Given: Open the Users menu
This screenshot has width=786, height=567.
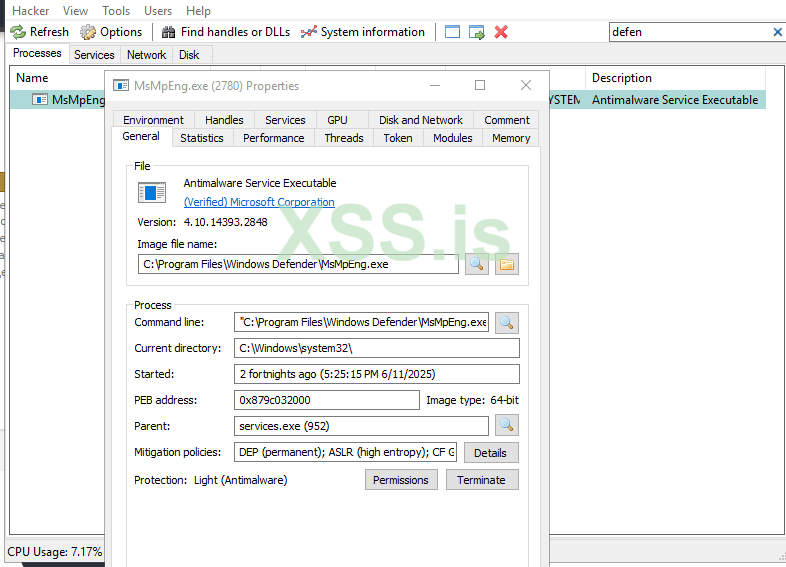Looking at the screenshot, I should click(x=158, y=11).
